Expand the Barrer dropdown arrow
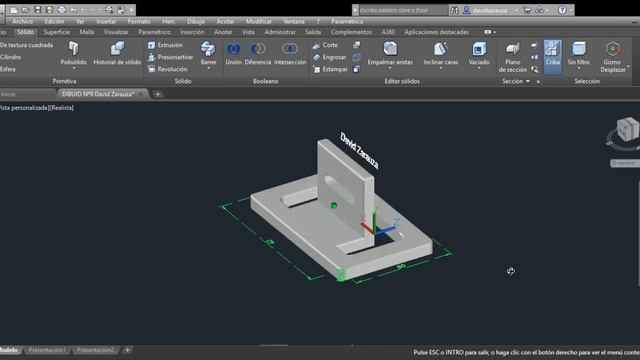Screen dimensions: 640x360 [208, 68]
